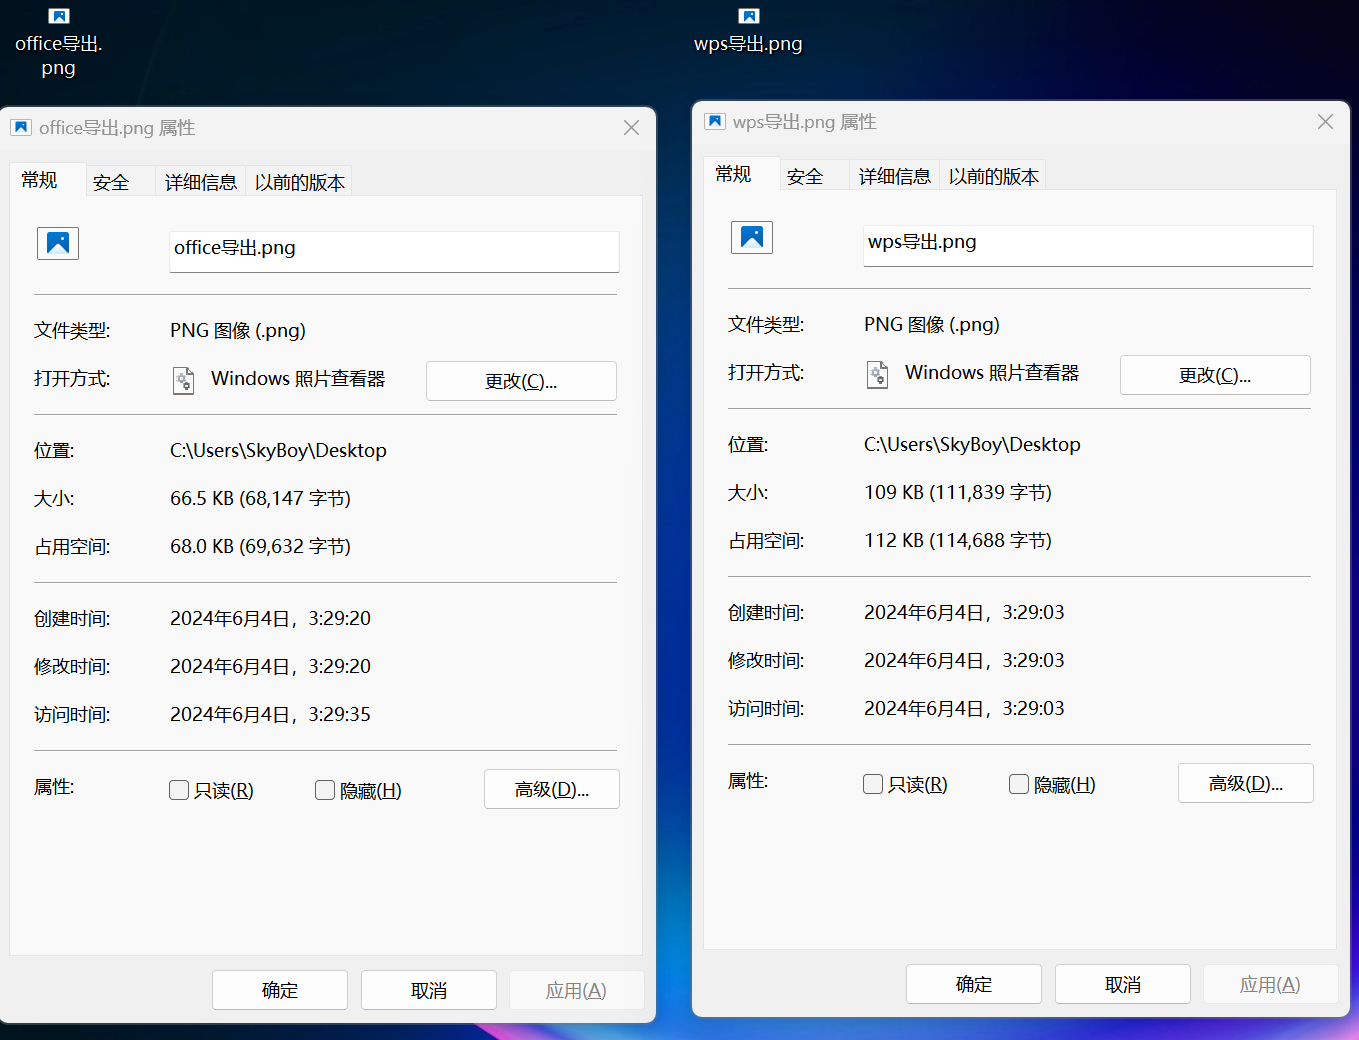1359x1040 pixels.
Task: Click title bar icon of office导出.png properties
Action: pos(21,127)
